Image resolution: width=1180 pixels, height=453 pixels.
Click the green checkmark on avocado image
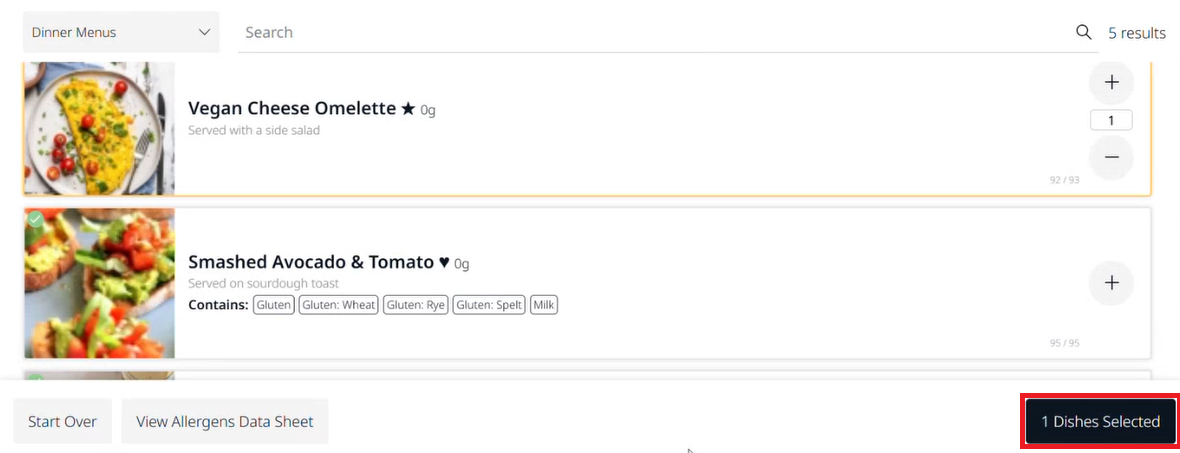pos(35,219)
